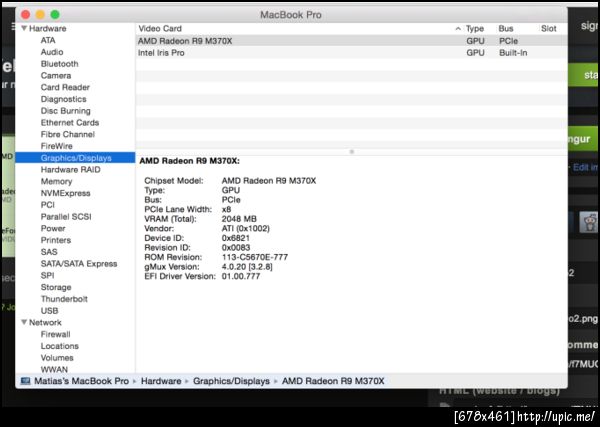This screenshot has height=427, width=600.
Task: Open the Storage entry
Action: coord(56,287)
